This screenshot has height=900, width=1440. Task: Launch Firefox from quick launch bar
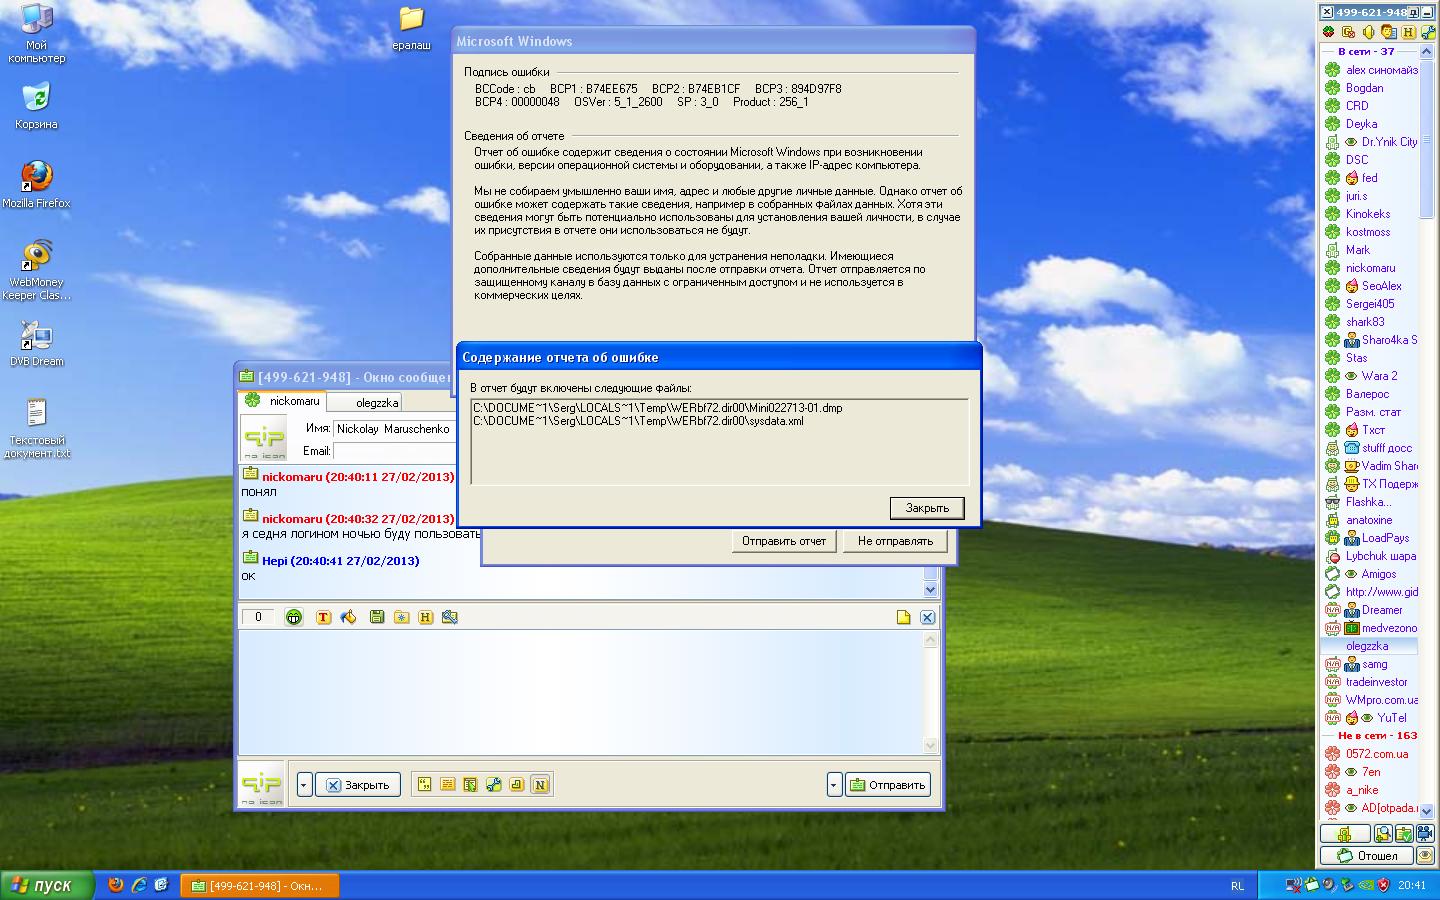[x=116, y=885]
